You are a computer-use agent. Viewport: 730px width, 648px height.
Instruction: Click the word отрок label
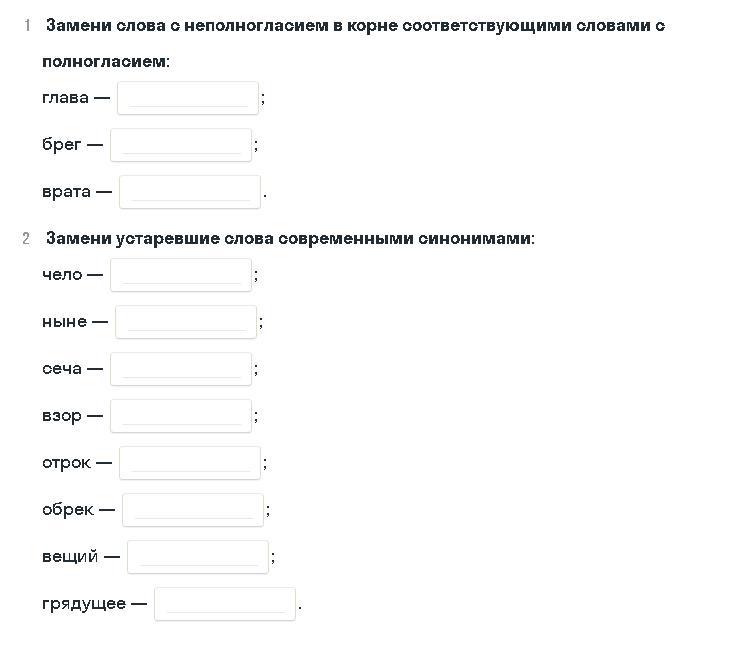pyautogui.click(x=66, y=463)
